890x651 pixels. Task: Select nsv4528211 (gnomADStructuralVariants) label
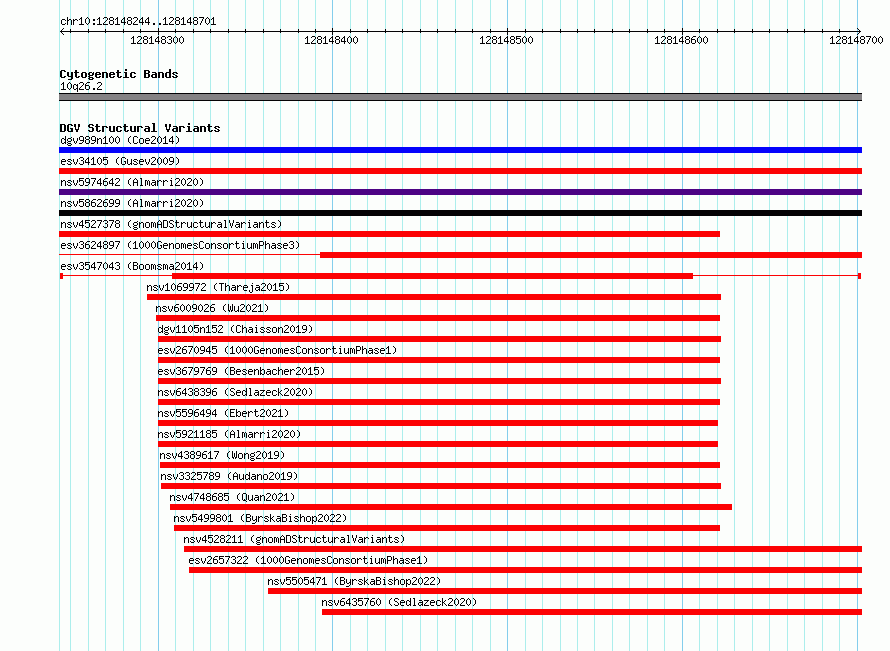294,539
